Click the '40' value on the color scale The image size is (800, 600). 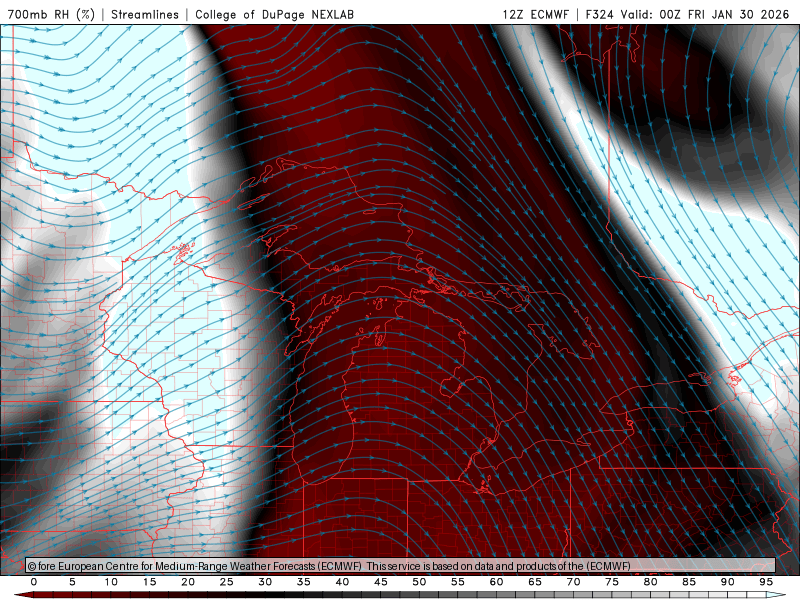(342, 582)
